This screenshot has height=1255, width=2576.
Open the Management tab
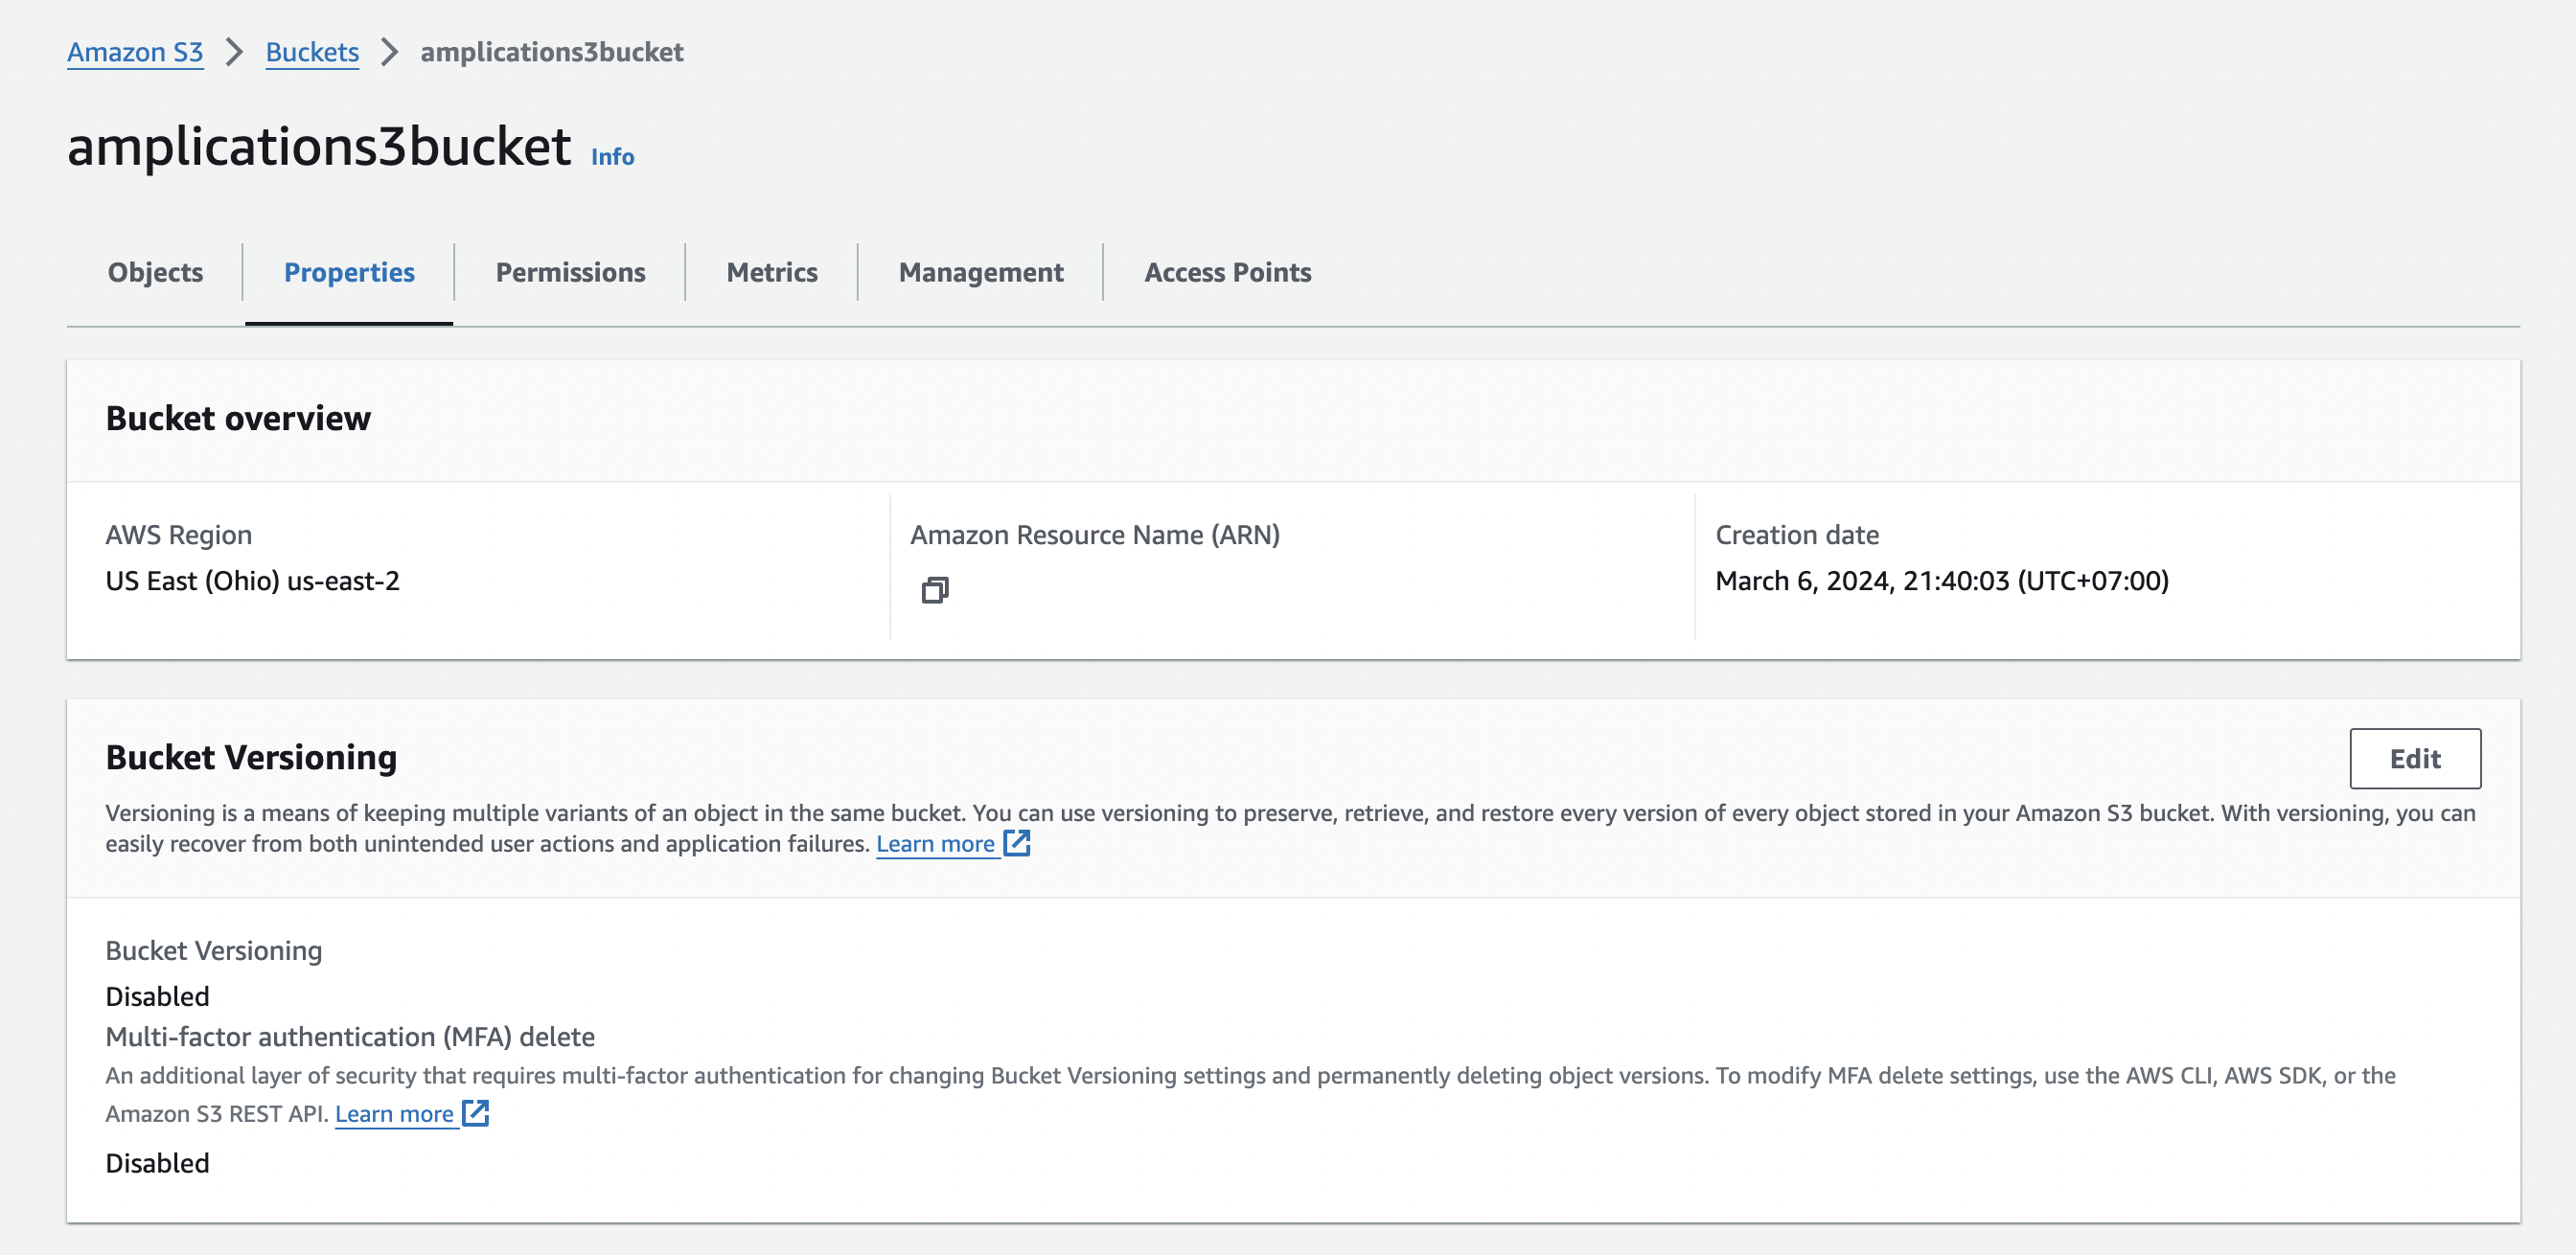[x=981, y=272]
